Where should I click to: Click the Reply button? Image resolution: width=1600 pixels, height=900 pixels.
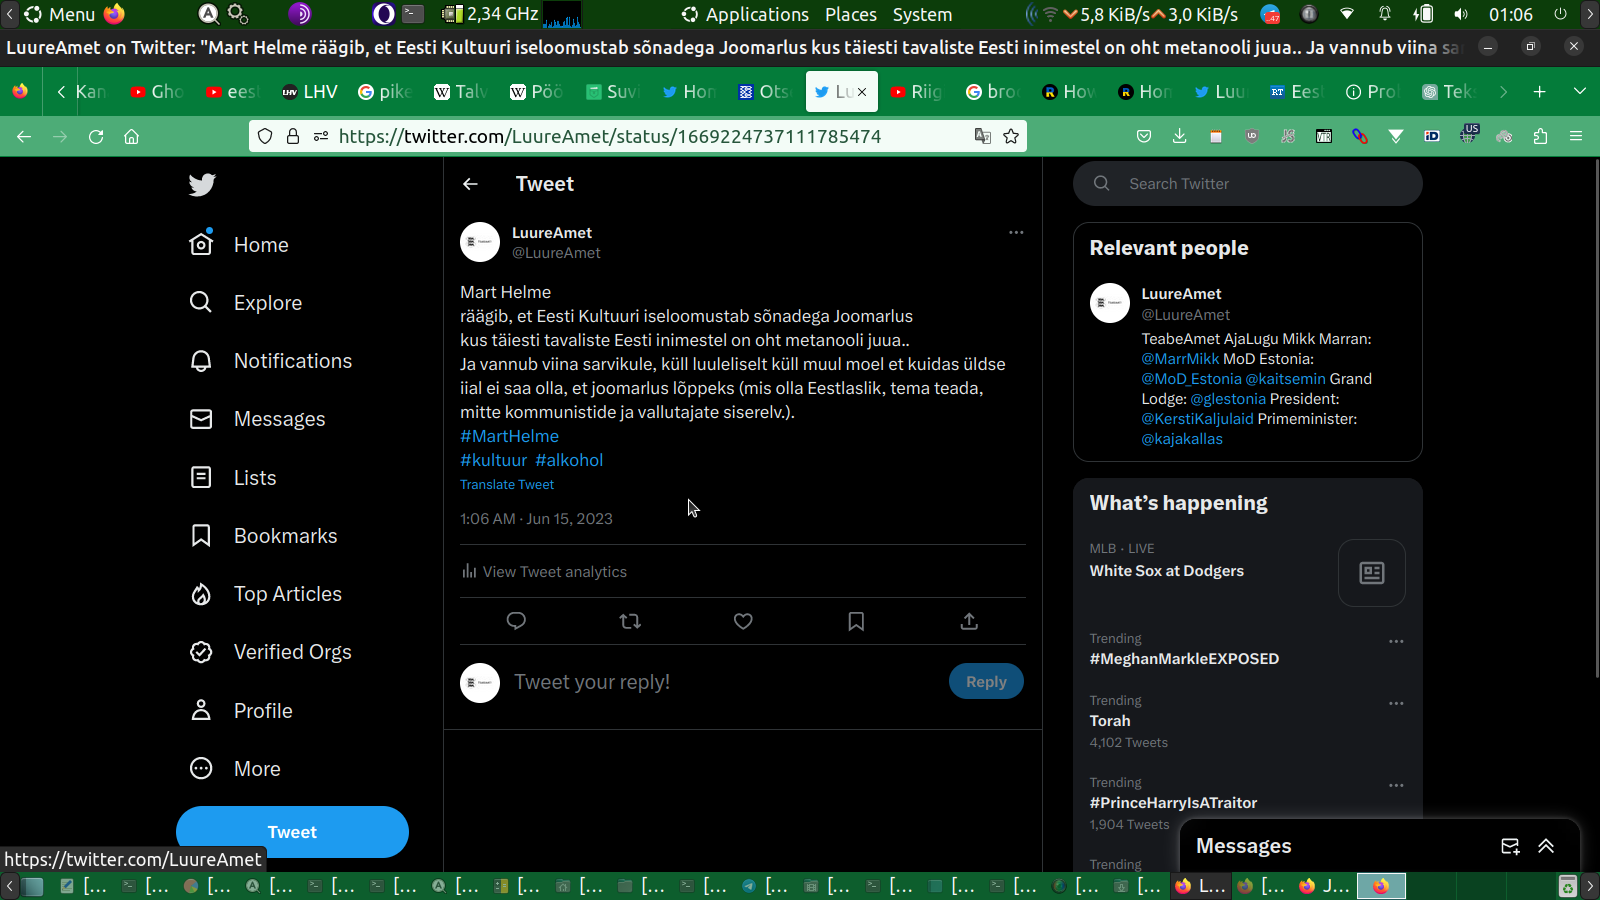[986, 682]
